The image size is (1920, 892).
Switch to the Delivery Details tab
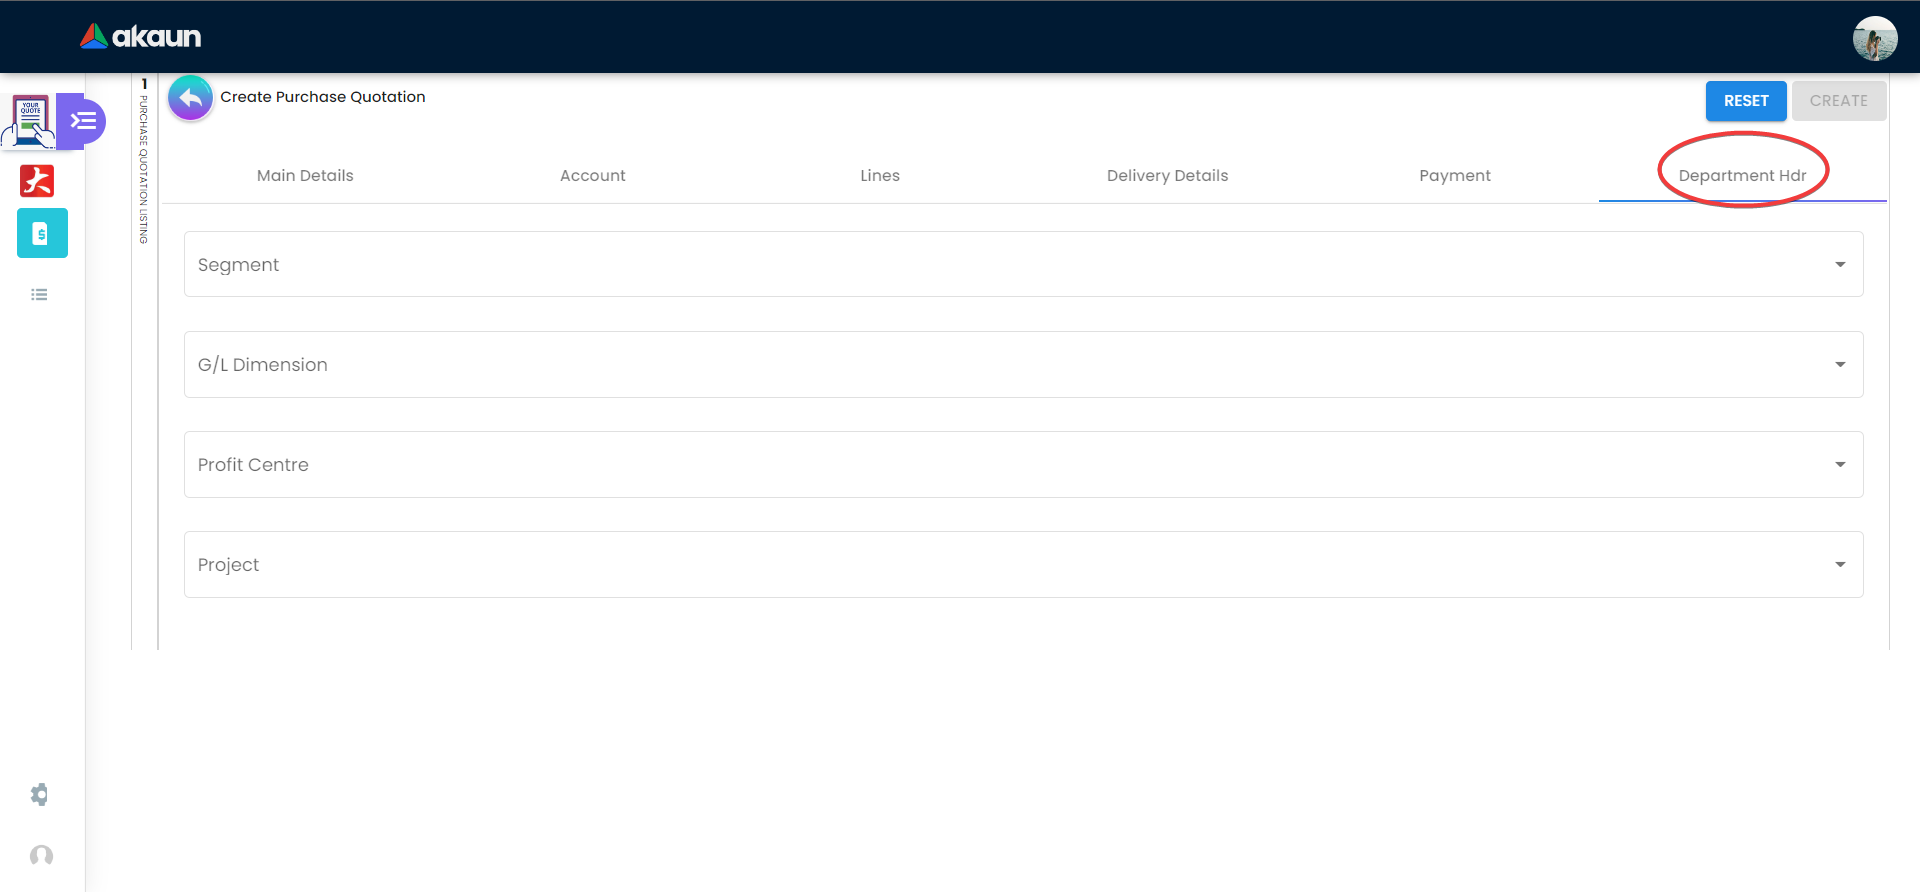(x=1167, y=176)
